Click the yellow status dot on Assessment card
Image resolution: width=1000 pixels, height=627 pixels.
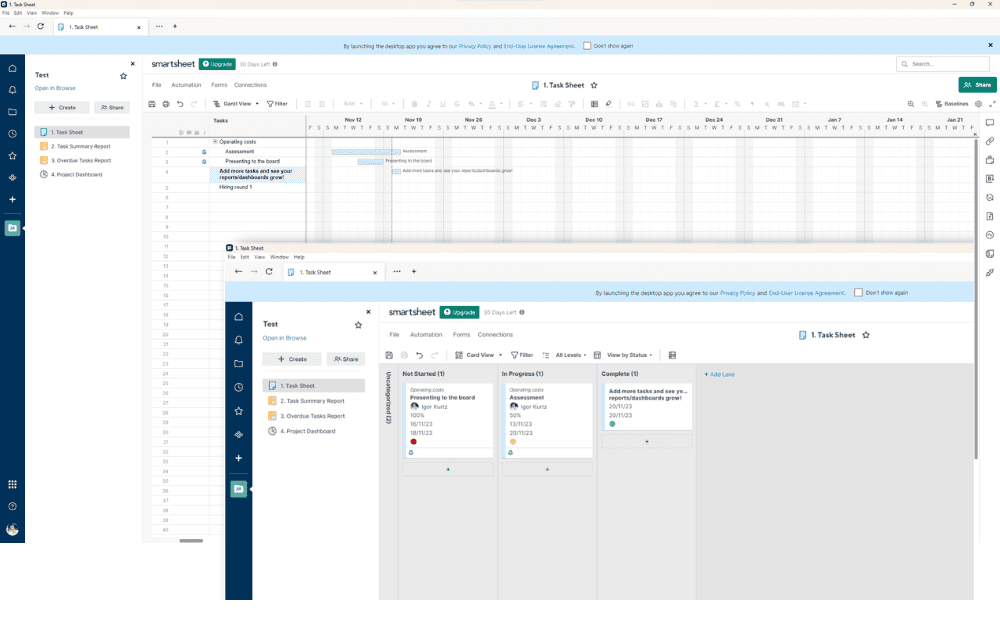click(513, 441)
